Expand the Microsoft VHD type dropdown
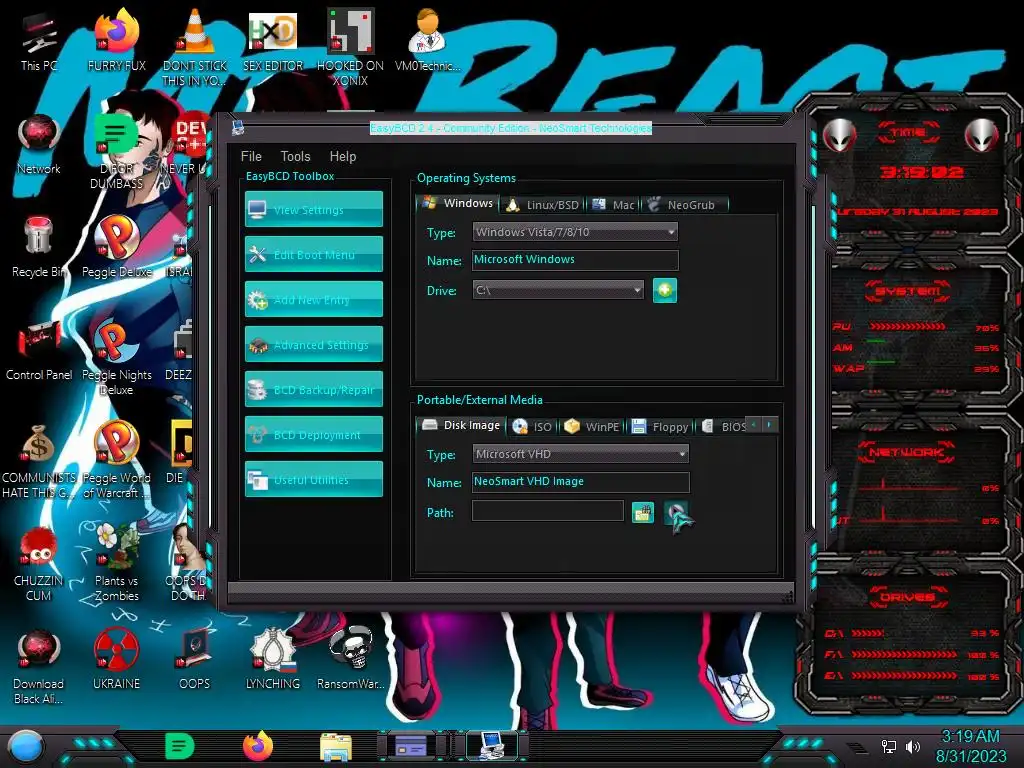This screenshot has width=1024, height=768. pos(581,454)
